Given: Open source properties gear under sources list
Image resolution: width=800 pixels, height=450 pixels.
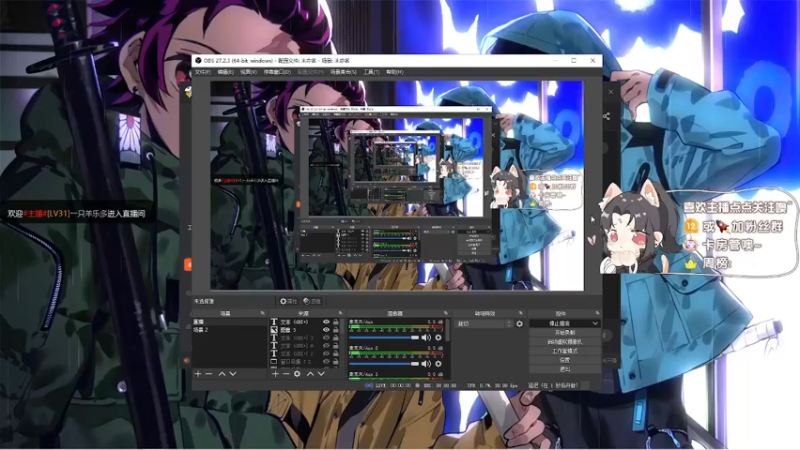Looking at the screenshot, I should (x=297, y=374).
